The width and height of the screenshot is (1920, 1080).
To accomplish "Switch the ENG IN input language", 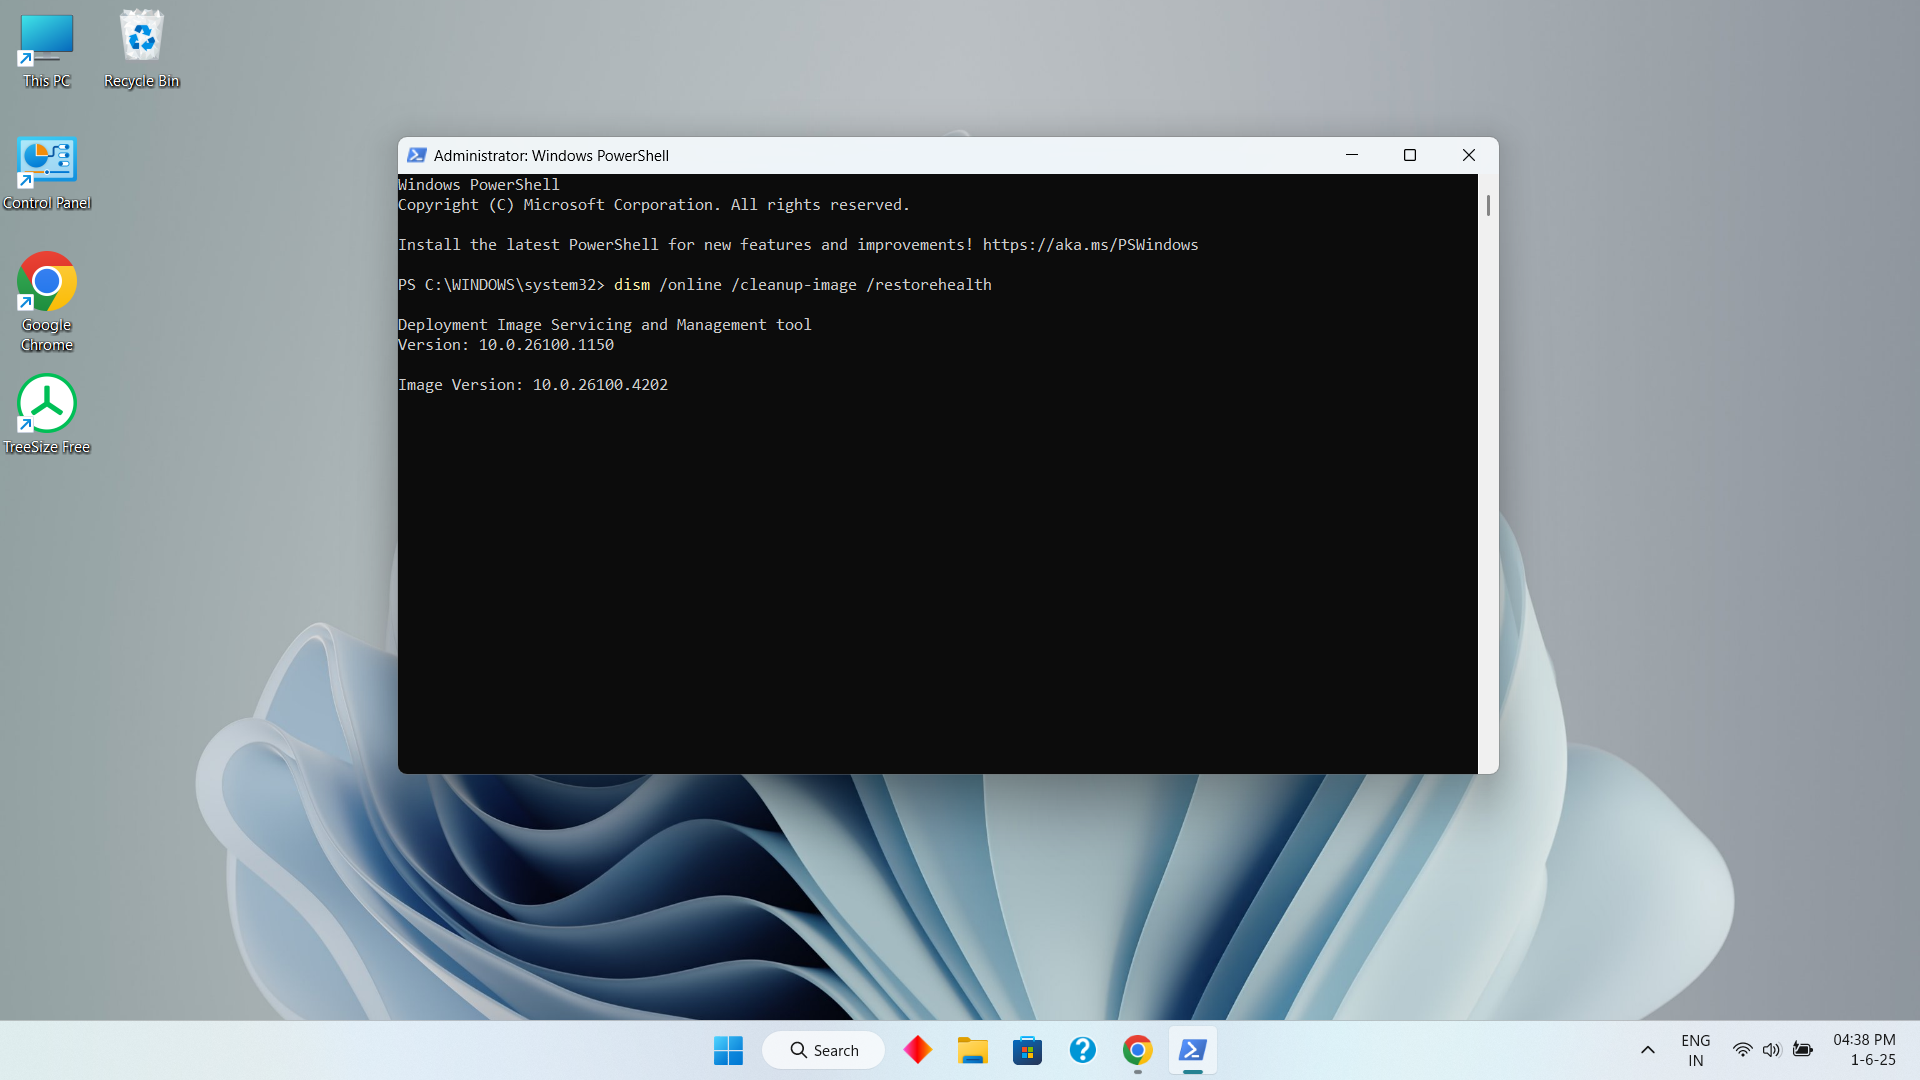I will [1695, 1050].
